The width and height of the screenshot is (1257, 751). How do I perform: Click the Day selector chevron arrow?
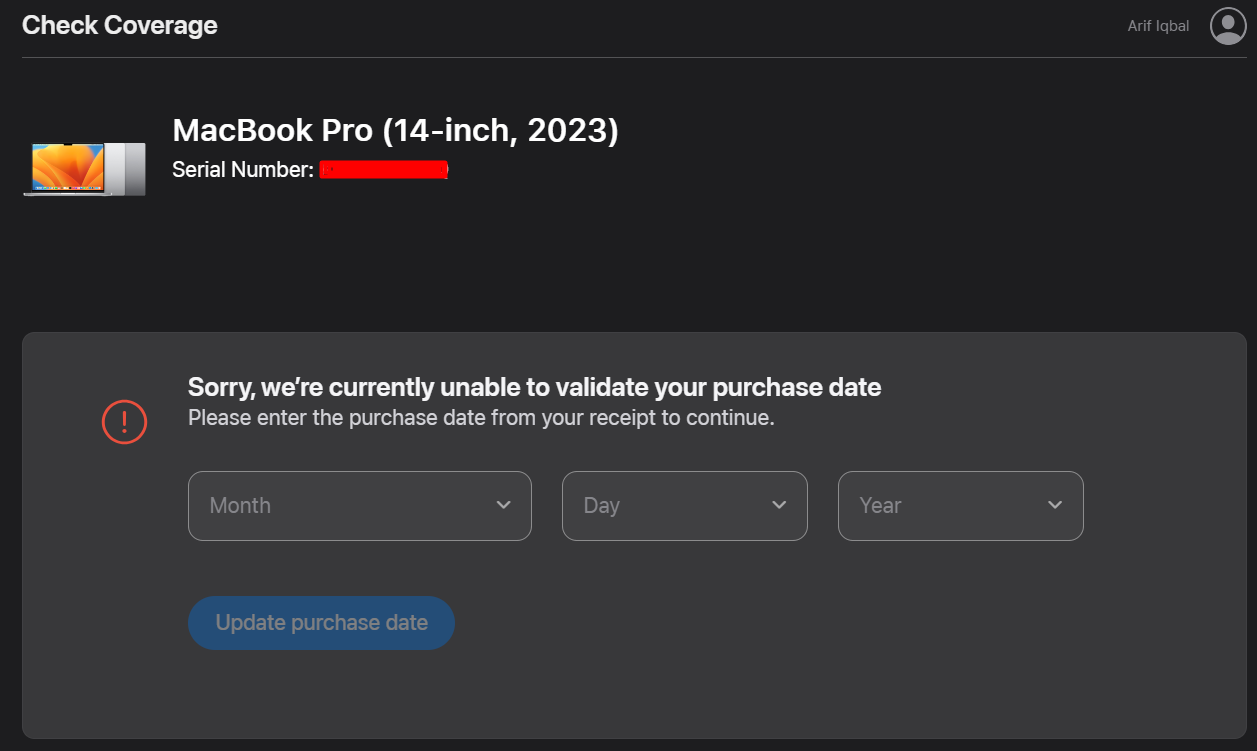point(780,506)
